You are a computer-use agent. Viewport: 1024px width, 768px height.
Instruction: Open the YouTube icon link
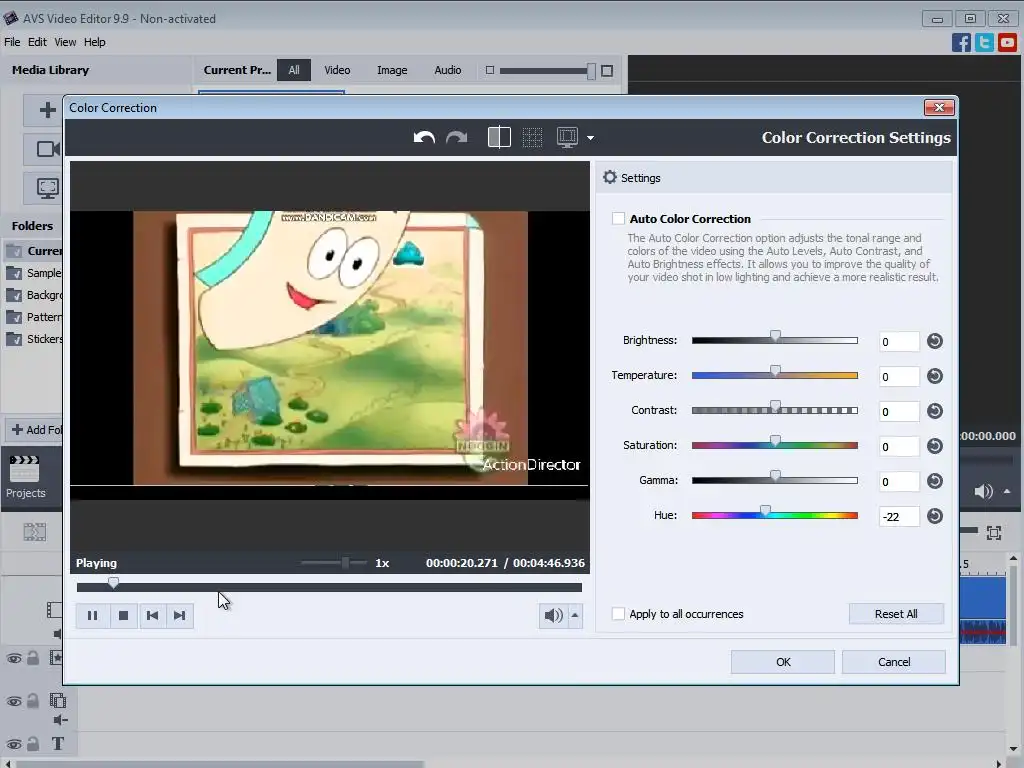[x=1007, y=42]
